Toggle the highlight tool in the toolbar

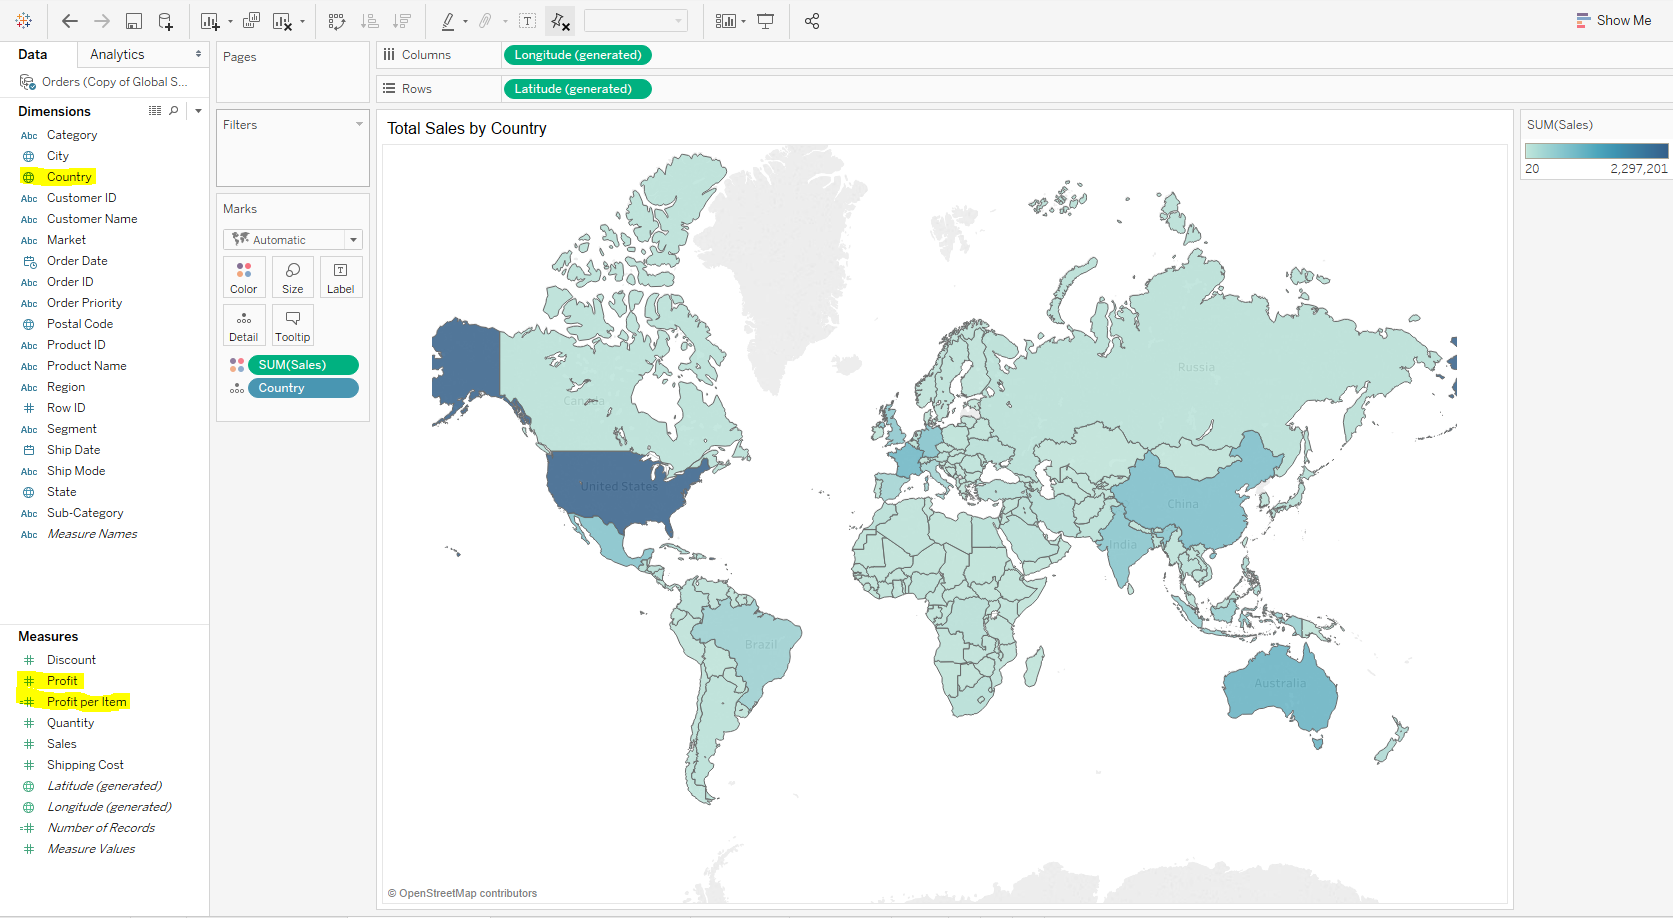pyautogui.click(x=448, y=20)
